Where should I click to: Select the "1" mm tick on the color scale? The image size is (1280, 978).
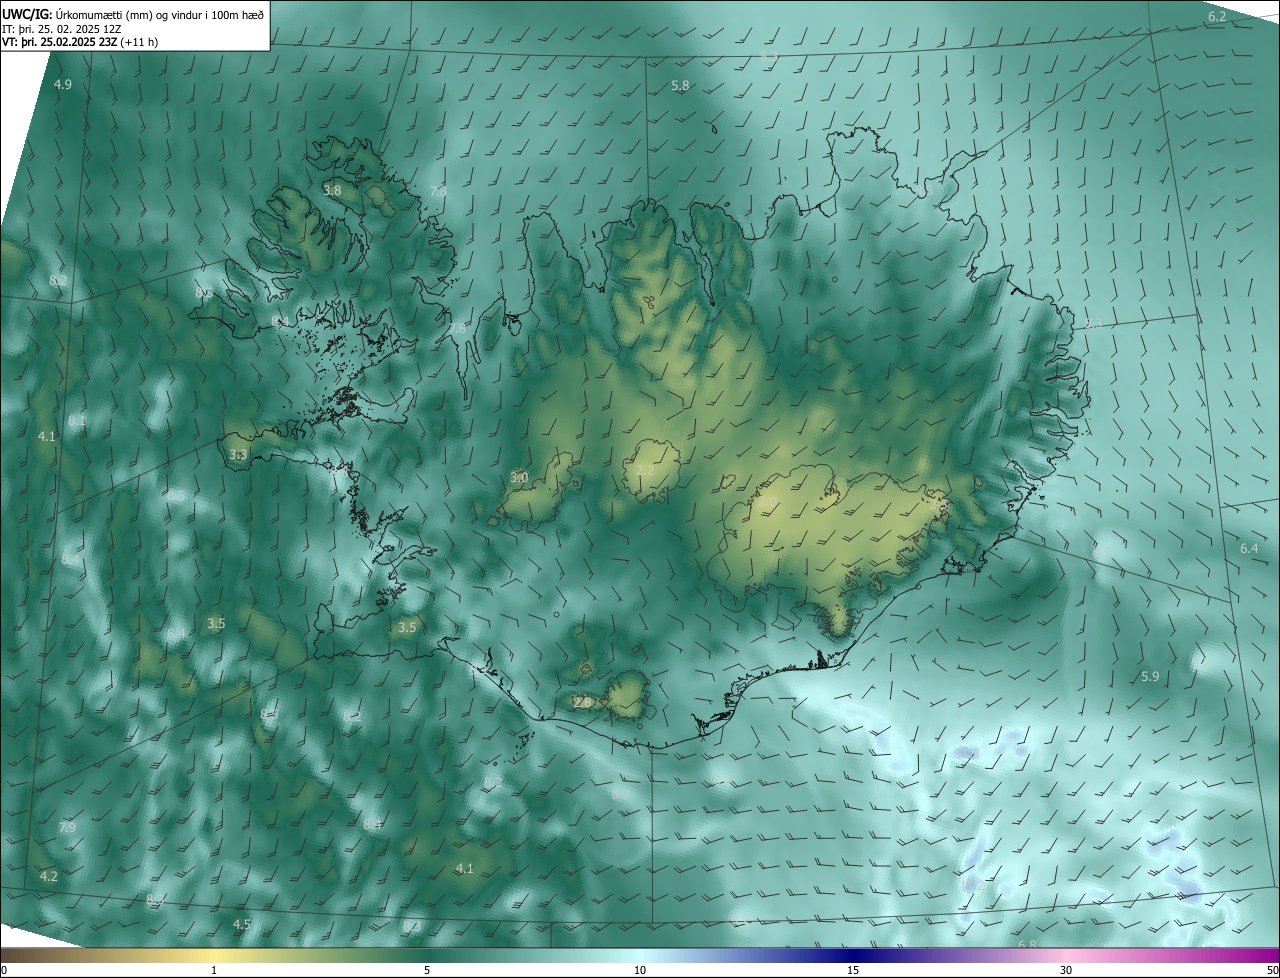214,970
